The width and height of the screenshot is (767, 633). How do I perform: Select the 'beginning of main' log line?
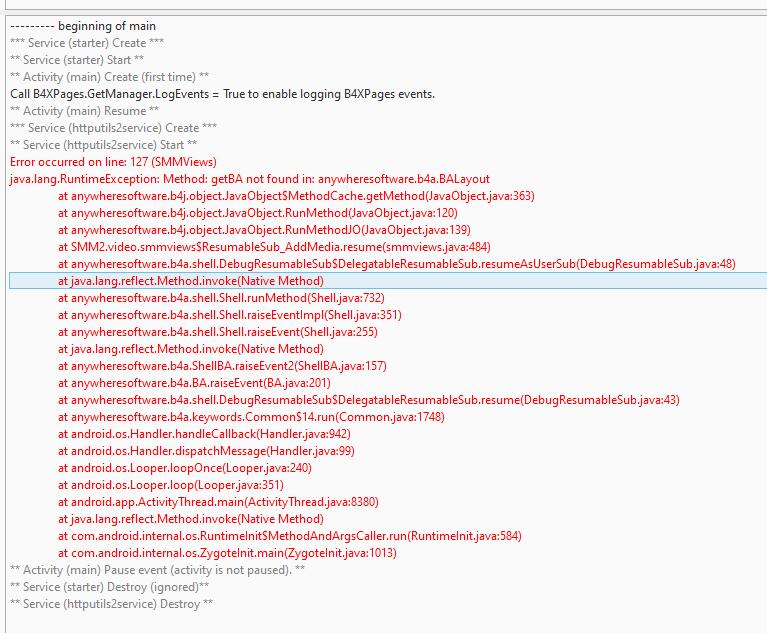83,26
